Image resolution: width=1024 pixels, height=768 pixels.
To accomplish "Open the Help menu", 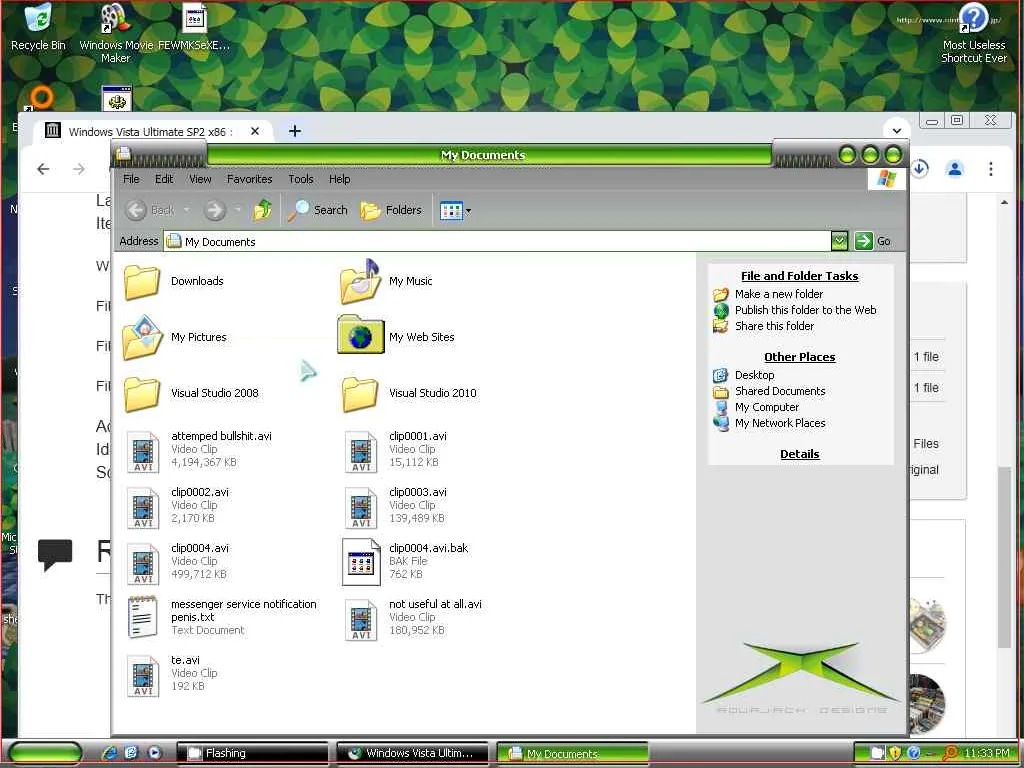I will (x=340, y=179).
